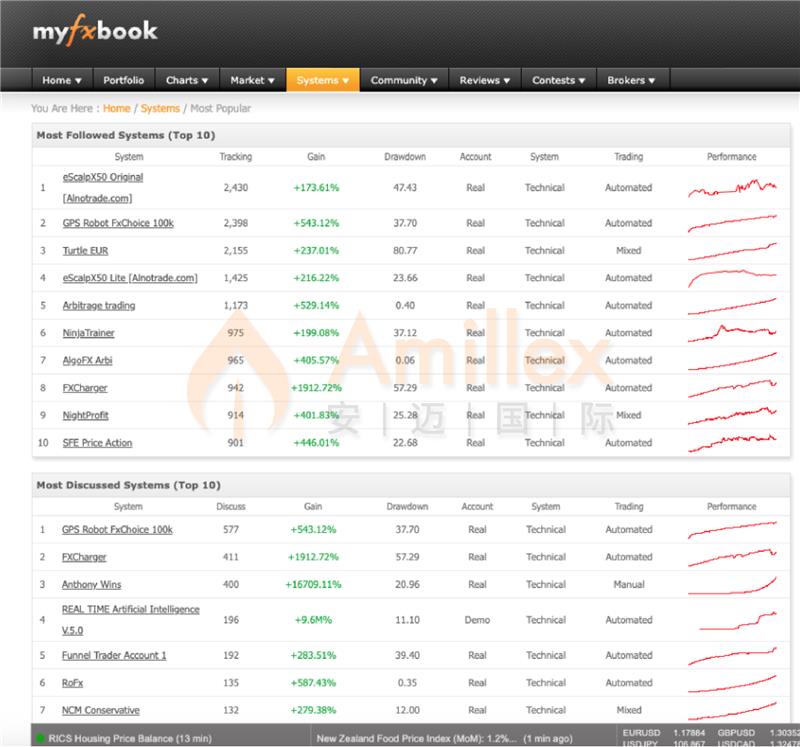Open the Community menu
This screenshot has height=747, width=800.
[404, 80]
